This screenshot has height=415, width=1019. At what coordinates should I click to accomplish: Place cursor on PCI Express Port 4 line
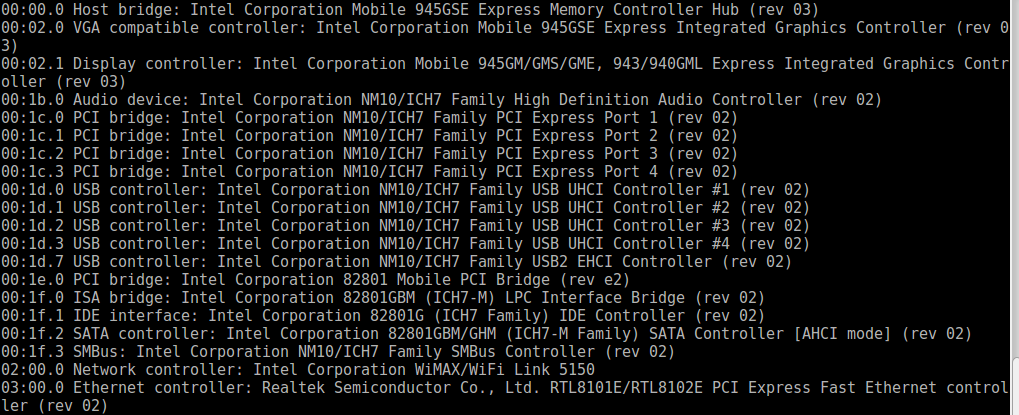(x=369, y=172)
